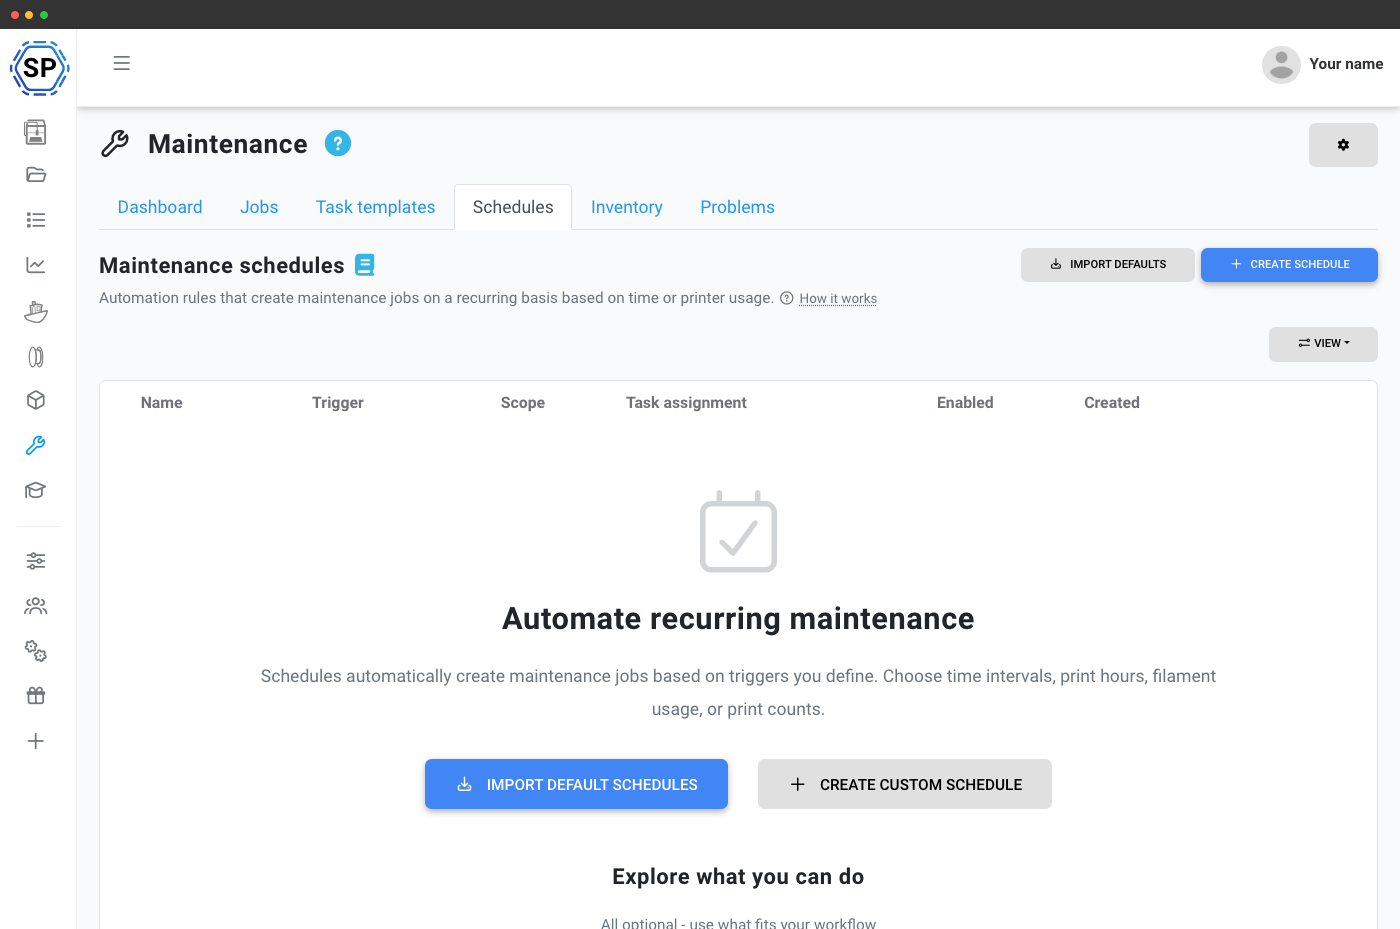1400x929 pixels.
Task: Click the plus icon in sidebar
Action: [x=36, y=741]
